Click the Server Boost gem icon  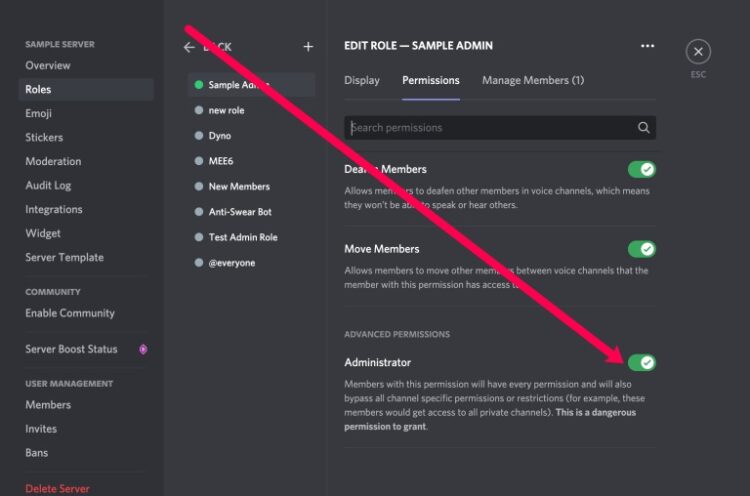pyautogui.click(x=143, y=349)
